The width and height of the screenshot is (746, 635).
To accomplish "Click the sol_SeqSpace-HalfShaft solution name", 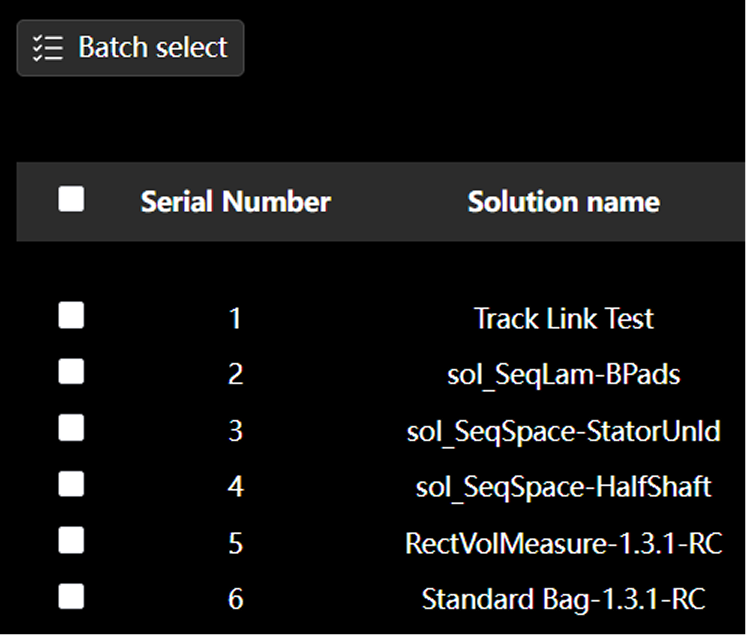I will [563, 487].
